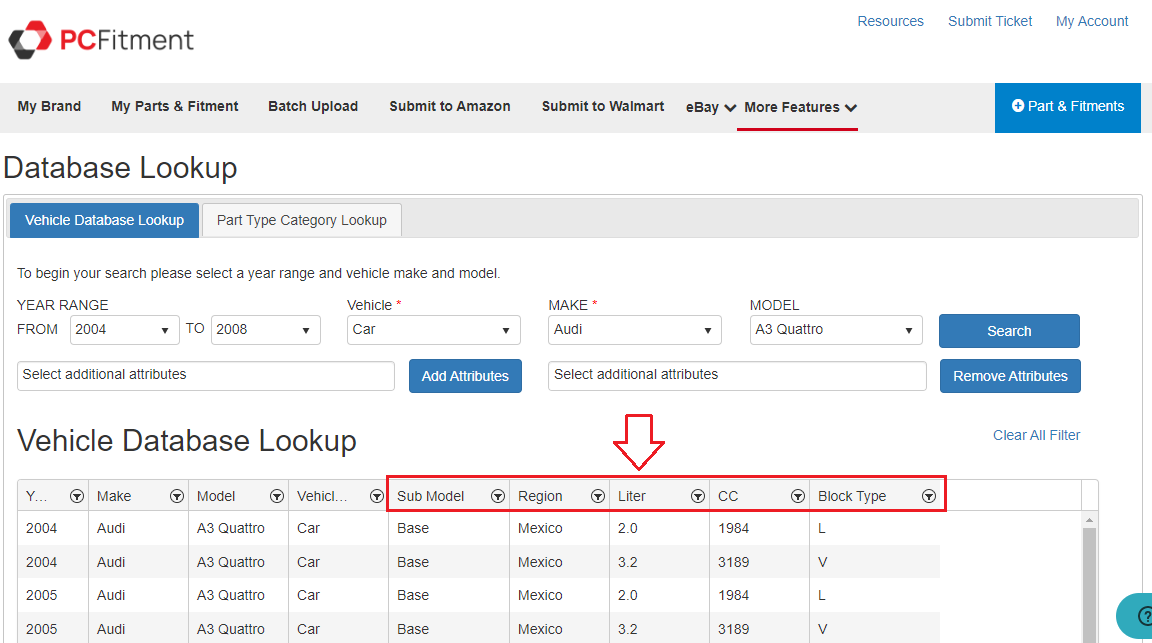Open the help icon in the corner
Screen dimensions: 1152x643
click(x=1140, y=615)
